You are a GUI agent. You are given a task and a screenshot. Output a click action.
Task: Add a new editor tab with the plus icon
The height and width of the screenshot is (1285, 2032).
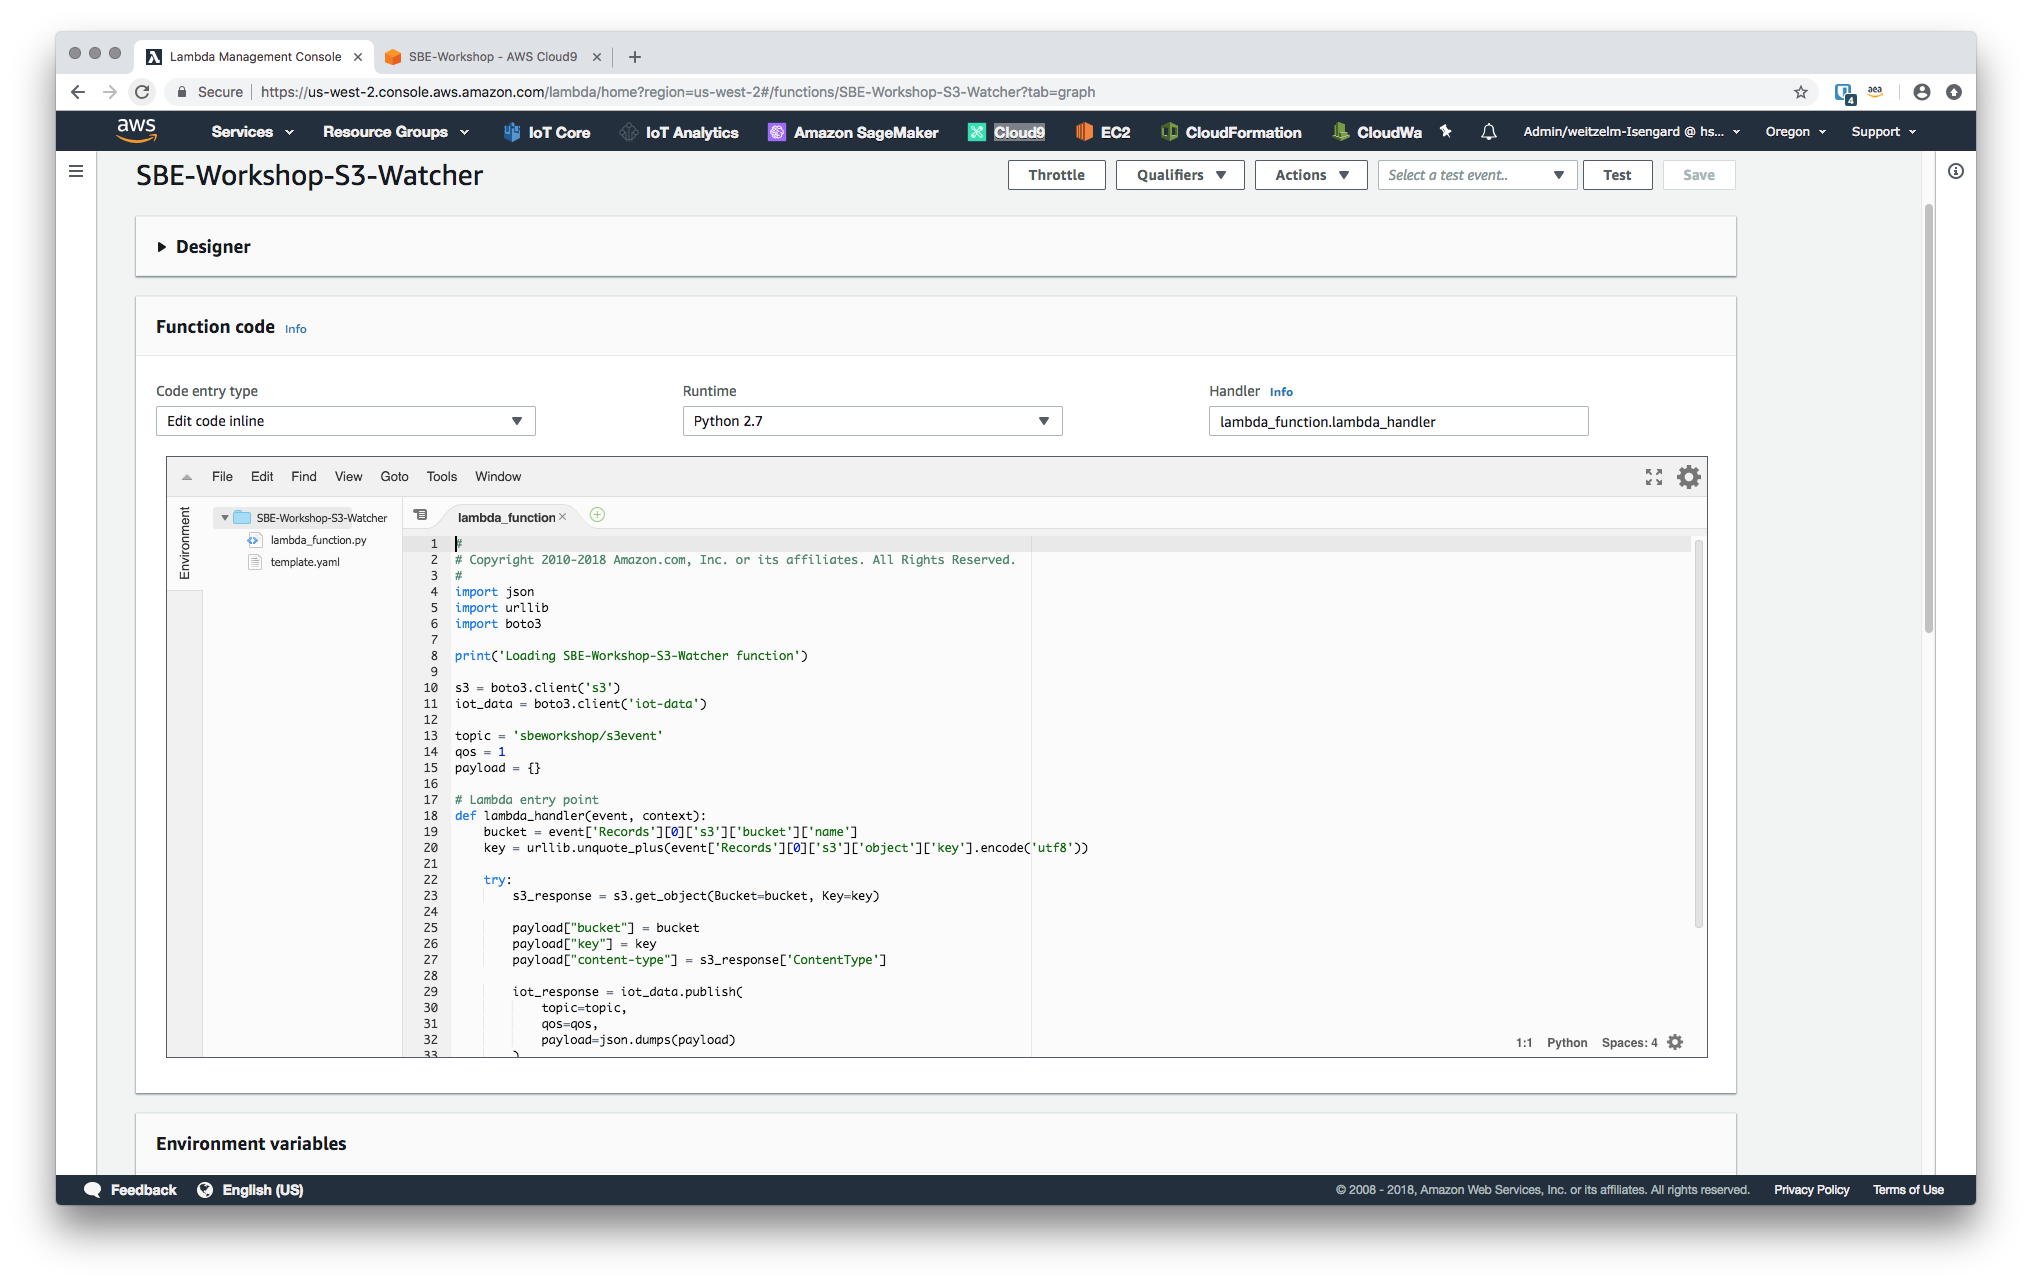[x=597, y=515]
